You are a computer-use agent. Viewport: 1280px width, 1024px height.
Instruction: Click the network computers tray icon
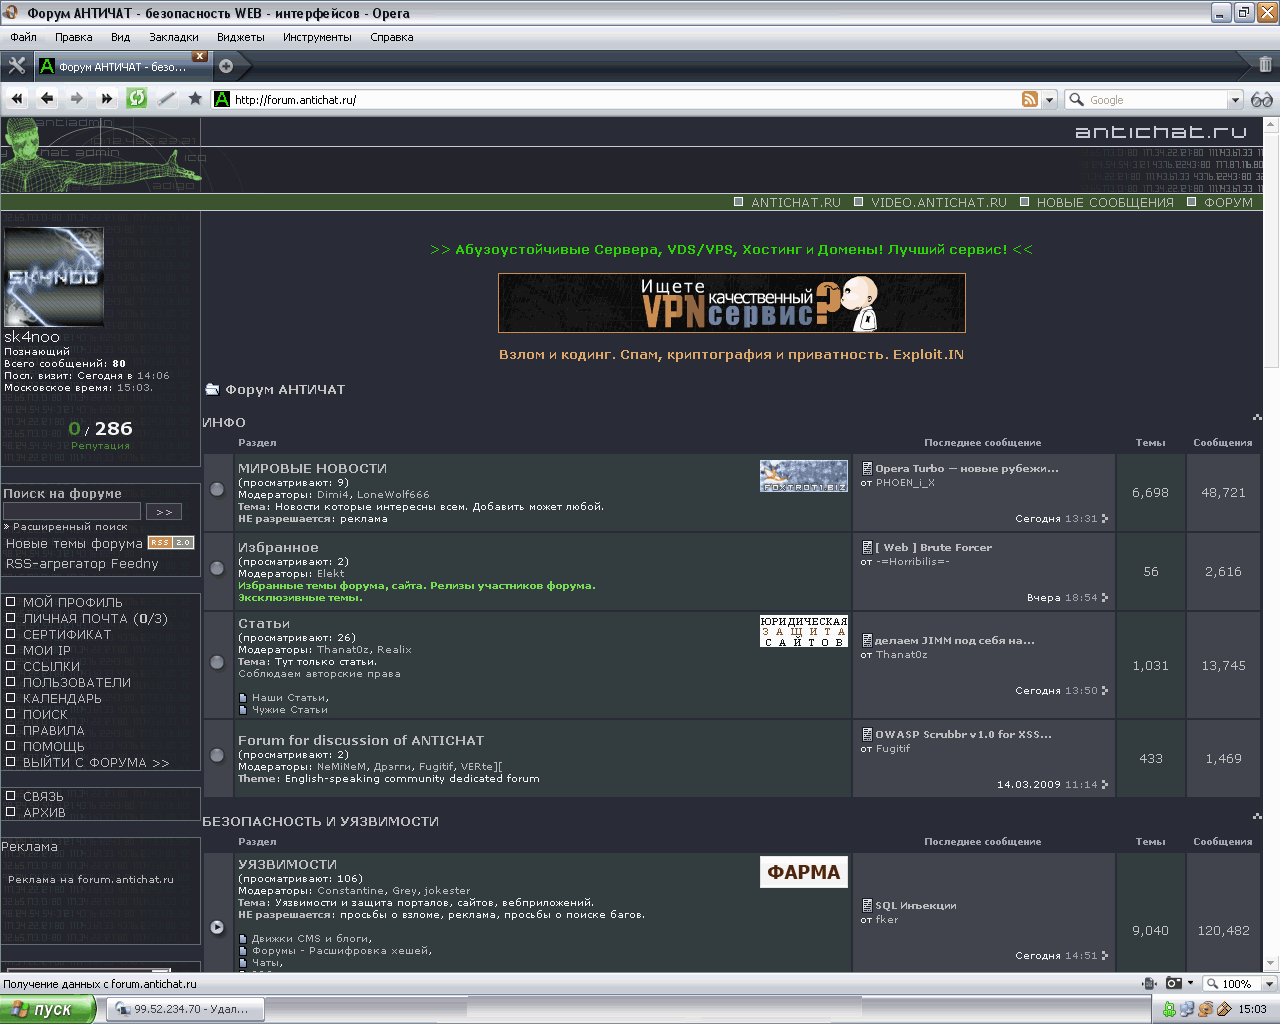pos(1187,1009)
